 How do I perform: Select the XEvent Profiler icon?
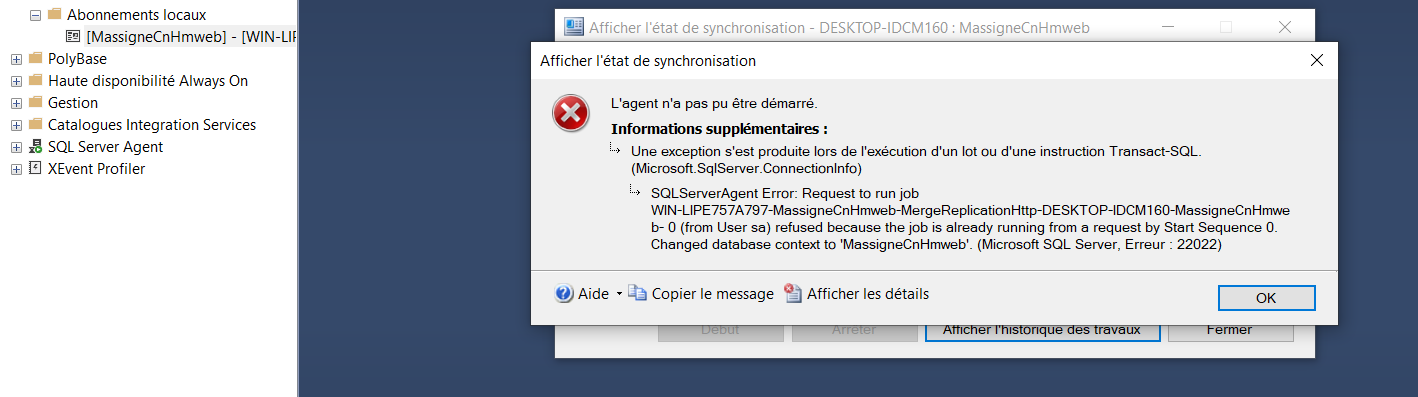coord(36,169)
